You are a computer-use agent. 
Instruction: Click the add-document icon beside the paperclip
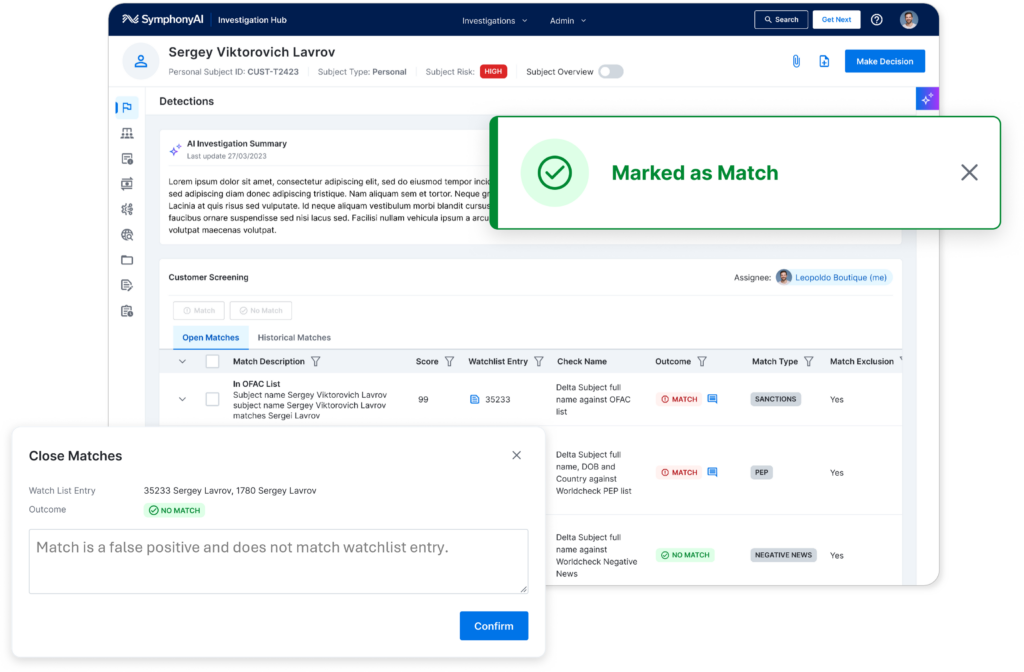pyautogui.click(x=823, y=61)
